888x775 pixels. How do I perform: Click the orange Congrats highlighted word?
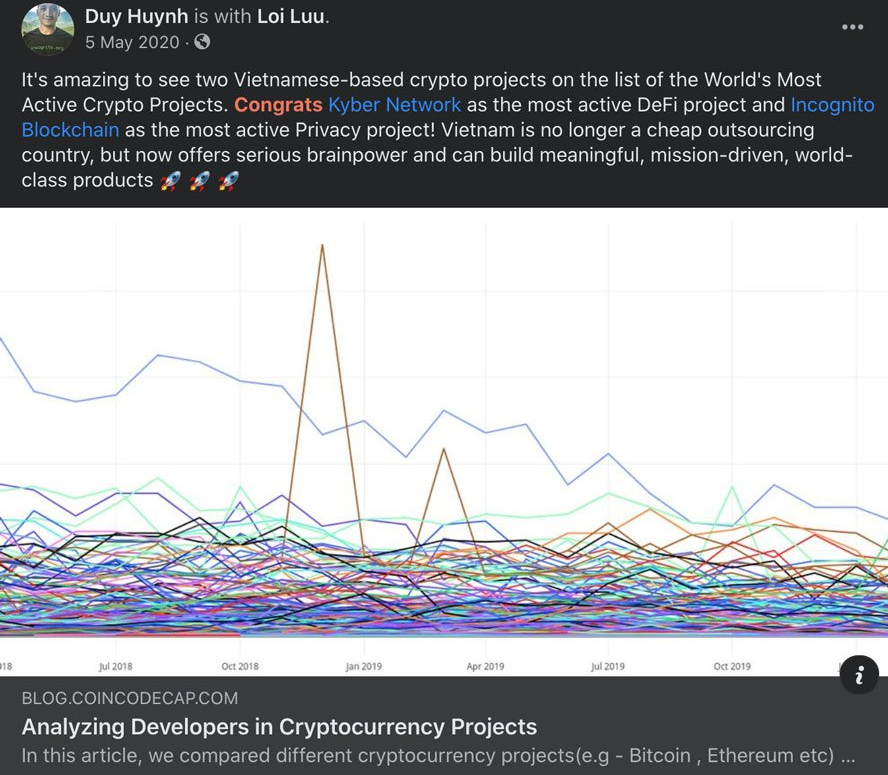coord(278,105)
